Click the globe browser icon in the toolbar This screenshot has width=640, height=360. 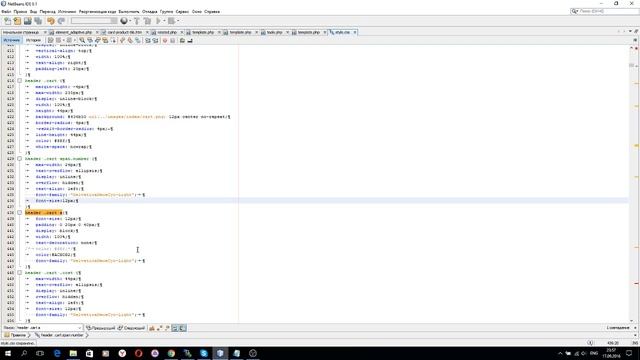124,21
